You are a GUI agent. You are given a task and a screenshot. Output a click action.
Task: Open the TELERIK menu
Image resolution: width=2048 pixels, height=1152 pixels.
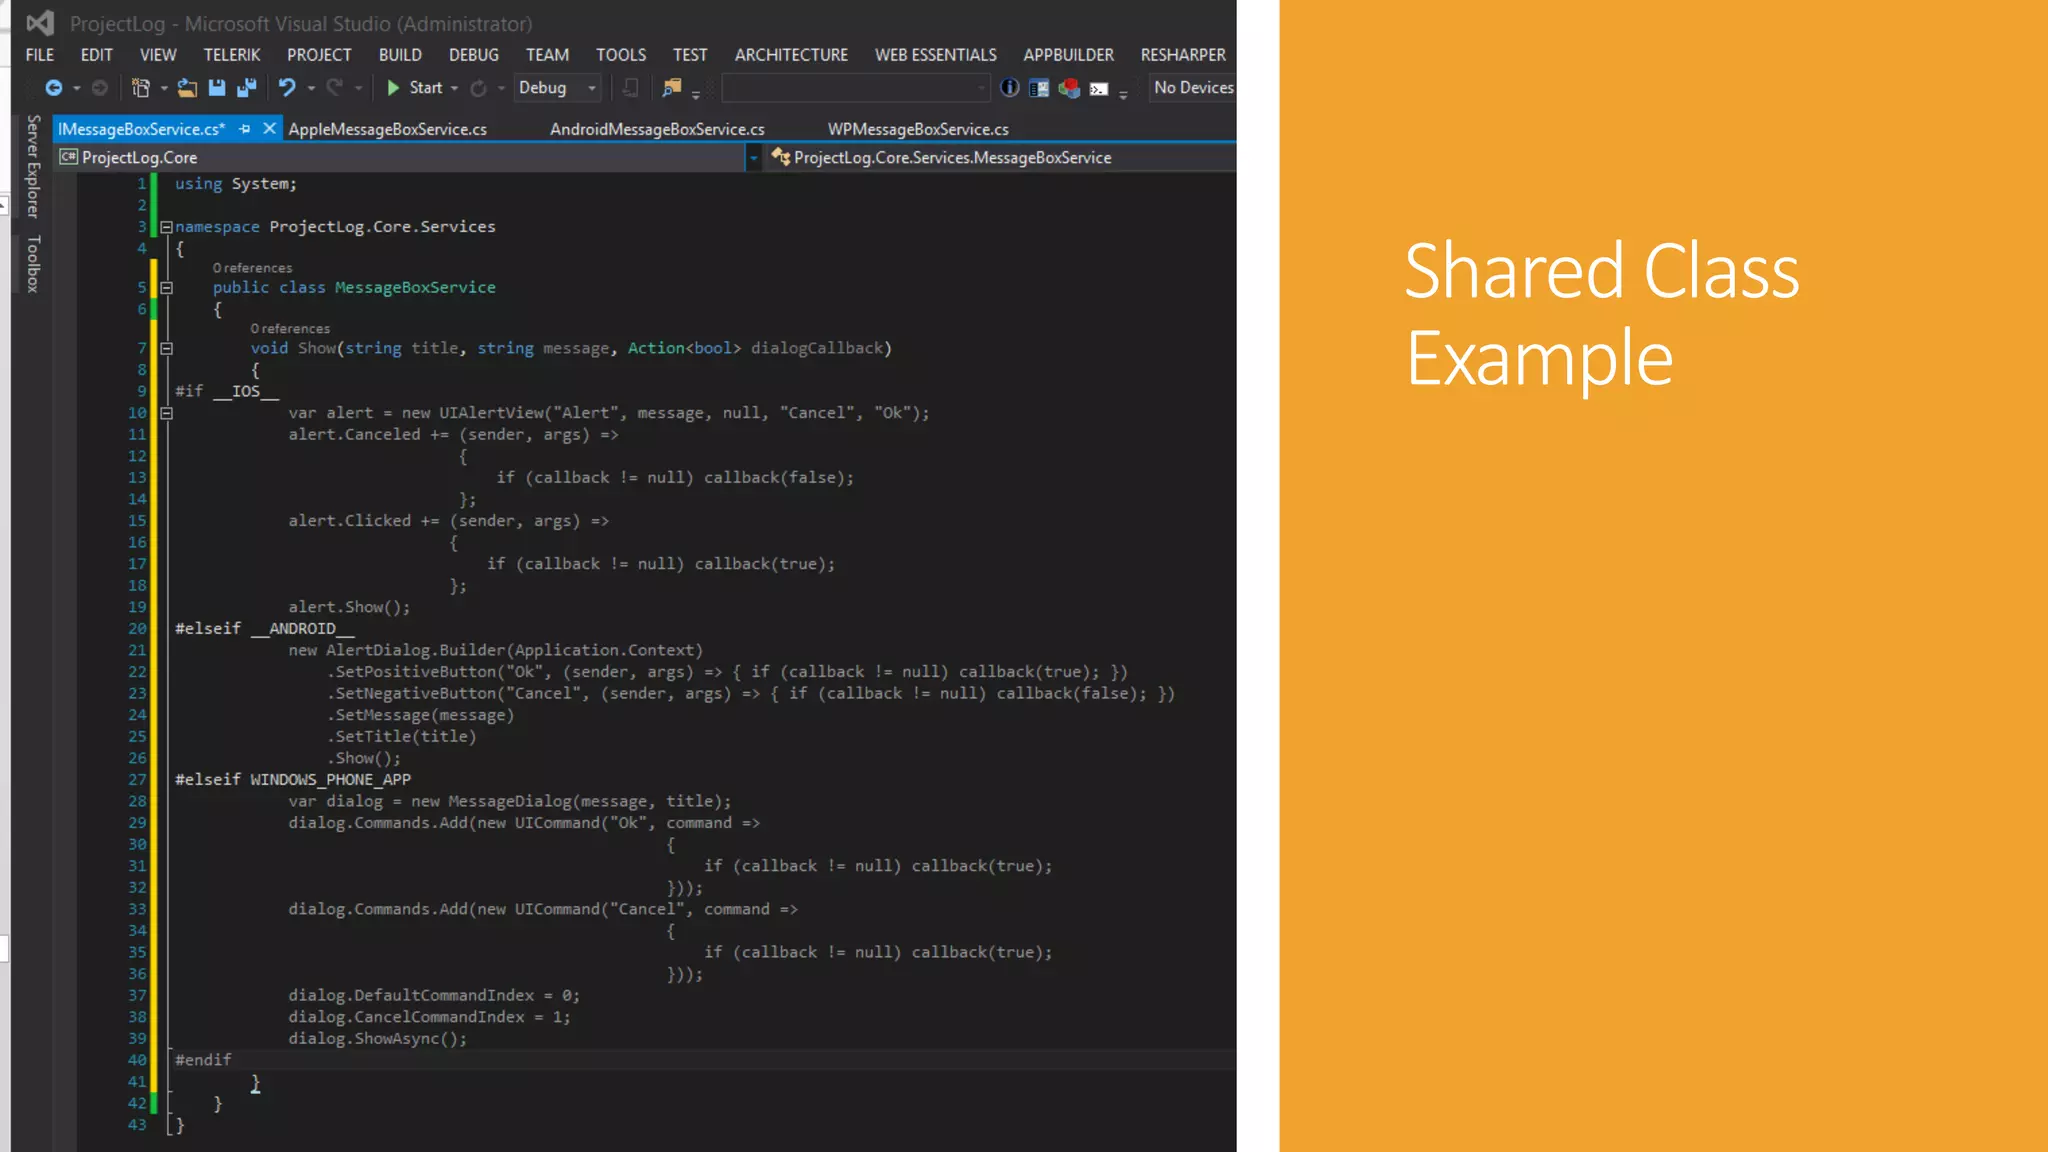click(x=232, y=55)
